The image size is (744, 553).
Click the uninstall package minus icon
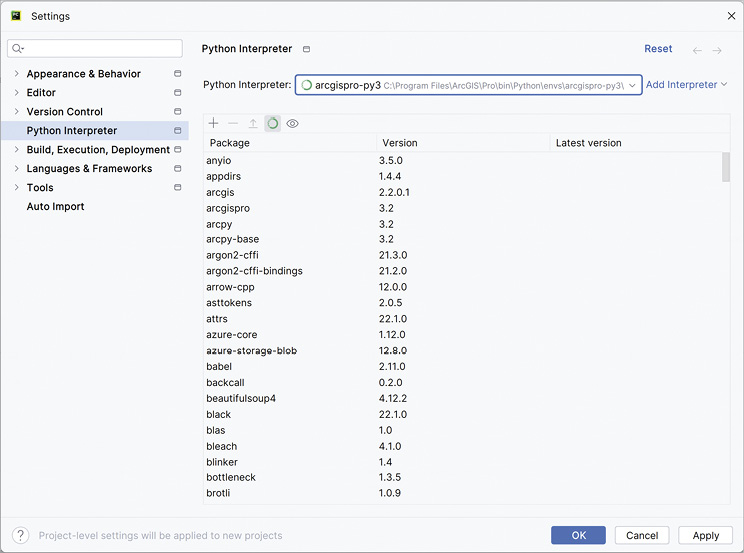pos(233,123)
